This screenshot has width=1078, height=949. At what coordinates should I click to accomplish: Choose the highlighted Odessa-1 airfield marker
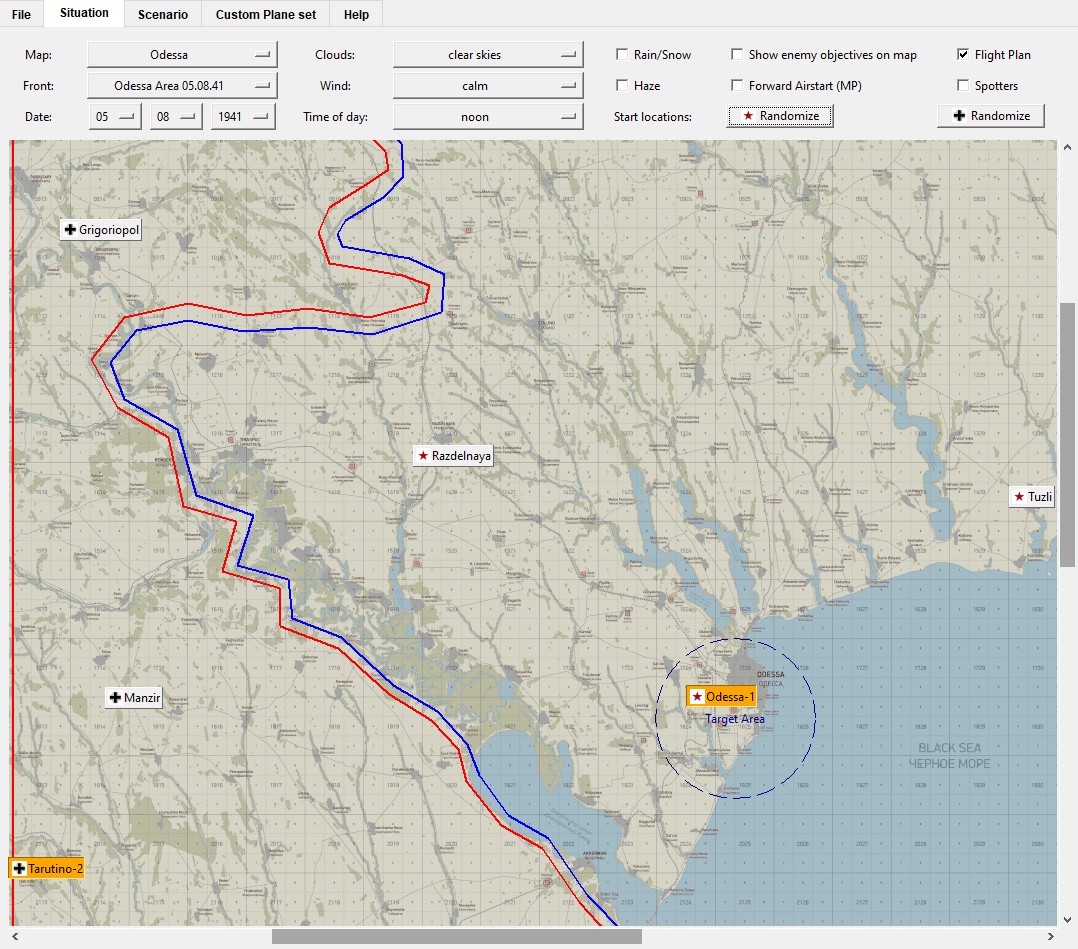coord(722,697)
